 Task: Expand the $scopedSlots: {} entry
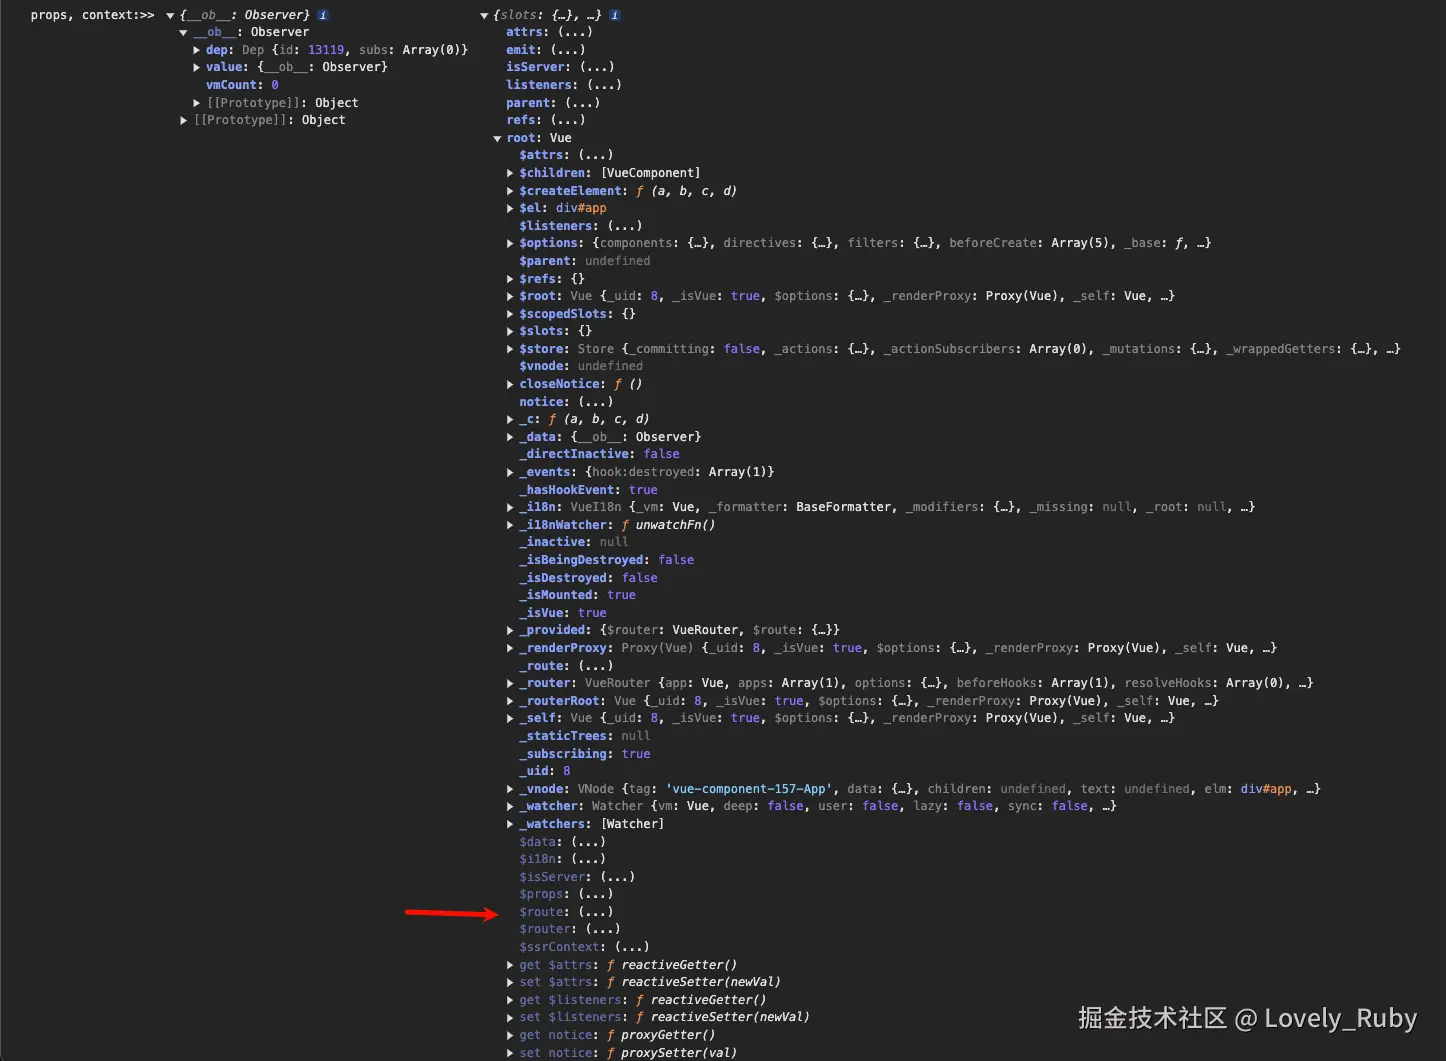[510, 314]
